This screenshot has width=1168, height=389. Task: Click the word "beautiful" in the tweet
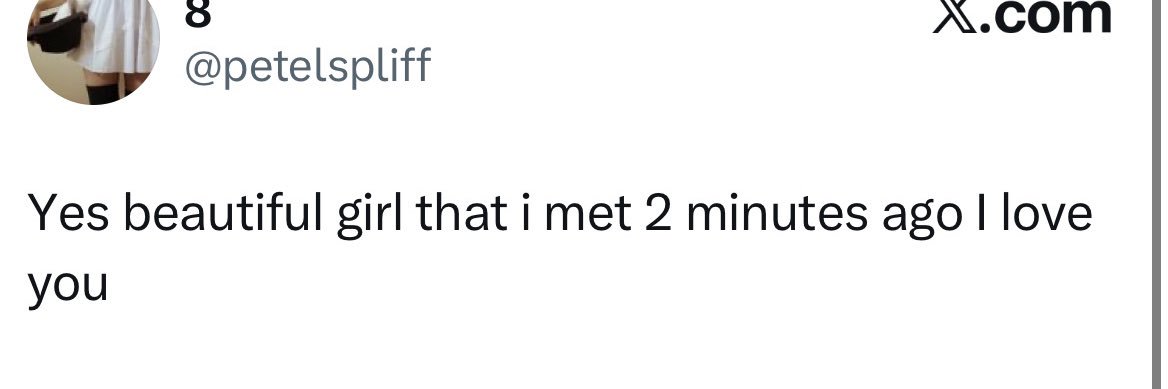click(223, 212)
